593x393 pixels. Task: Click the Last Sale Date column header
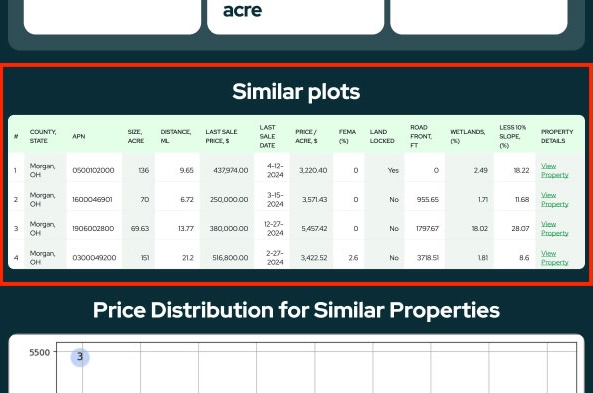[x=267, y=136]
